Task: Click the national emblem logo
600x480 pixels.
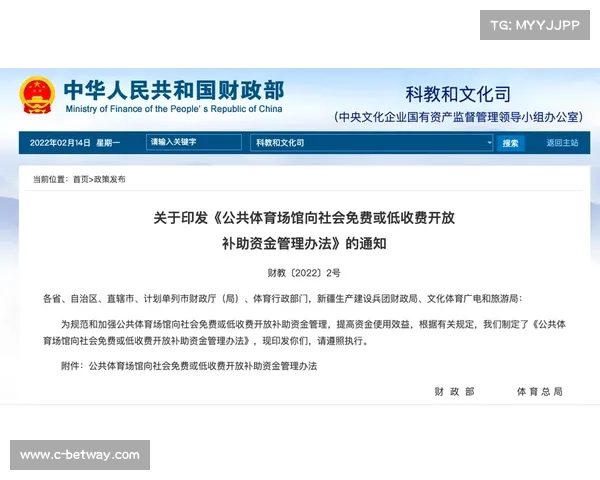Action: [37, 95]
